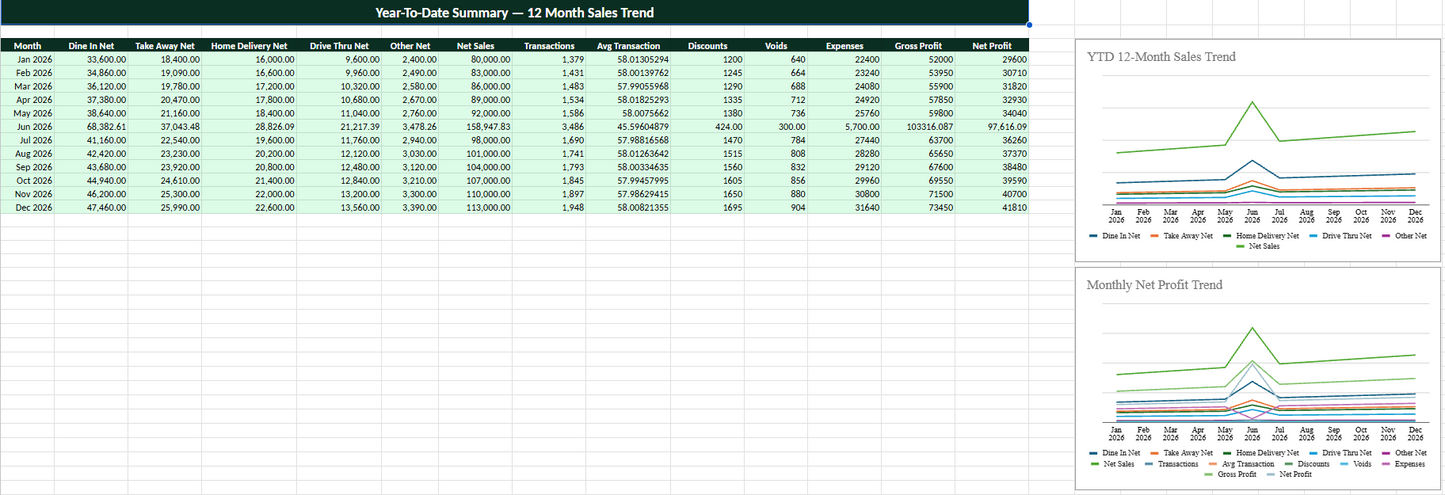Select cell with value 3,478.26
1445x495 pixels.
tap(410, 127)
